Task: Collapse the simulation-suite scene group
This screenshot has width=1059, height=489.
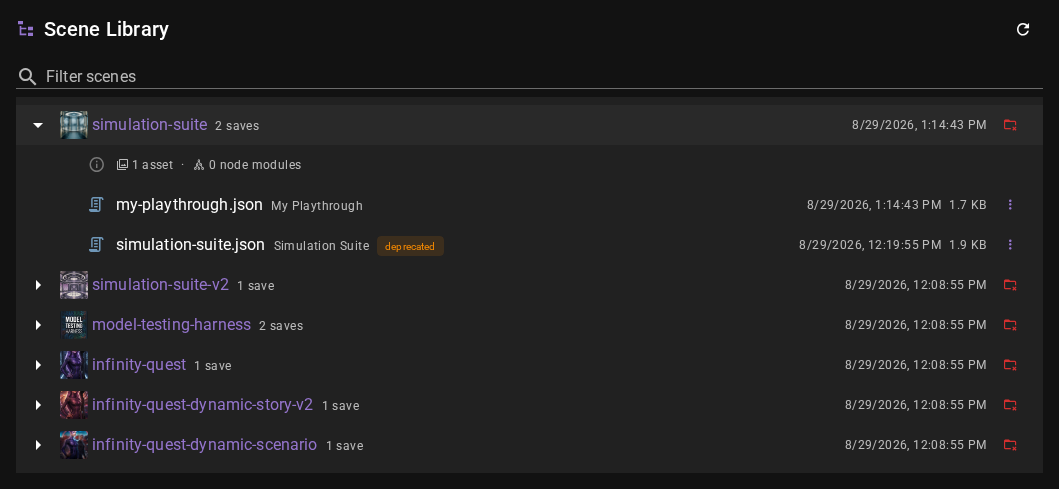Action: click(38, 125)
